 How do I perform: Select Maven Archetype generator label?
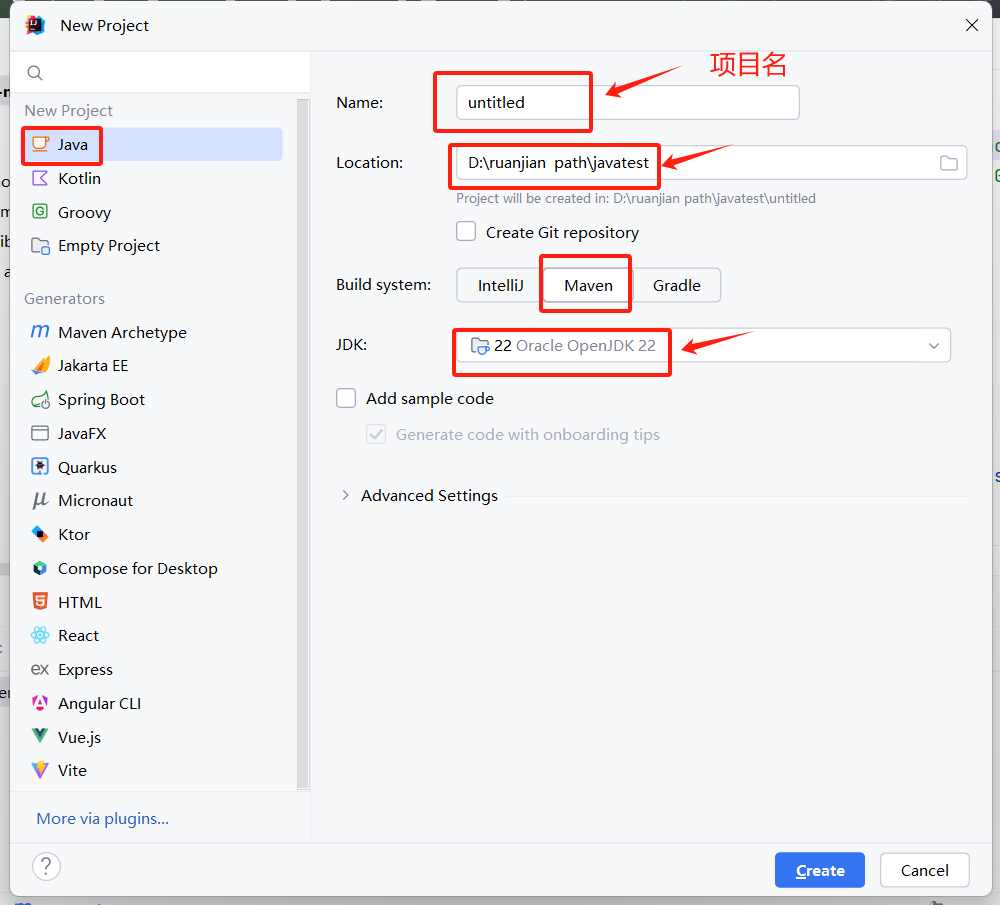coord(122,332)
